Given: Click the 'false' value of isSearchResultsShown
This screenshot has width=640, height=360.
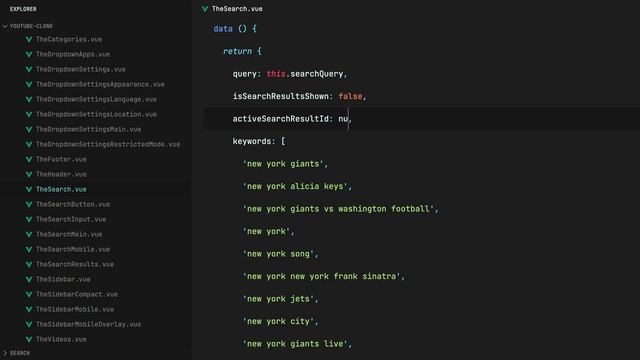Looking at the screenshot, I should [x=350, y=96].
